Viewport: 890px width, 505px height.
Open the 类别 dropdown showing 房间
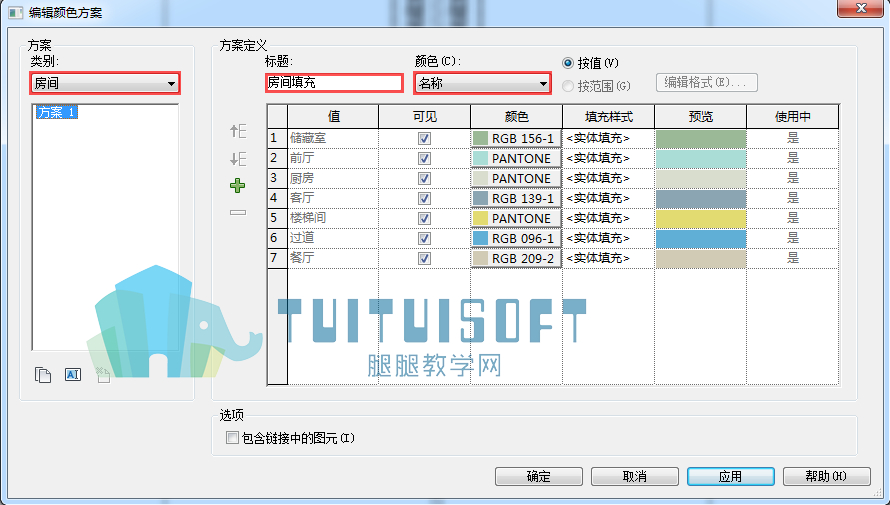point(105,83)
